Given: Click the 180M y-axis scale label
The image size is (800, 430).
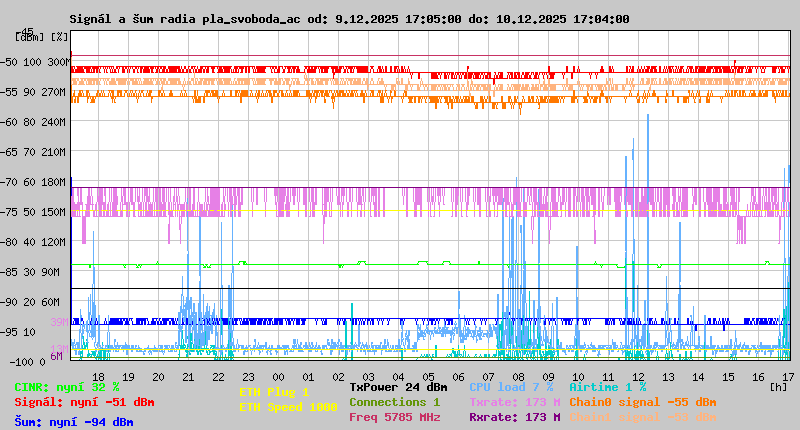Looking at the screenshot, I should [x=55, y=182].
